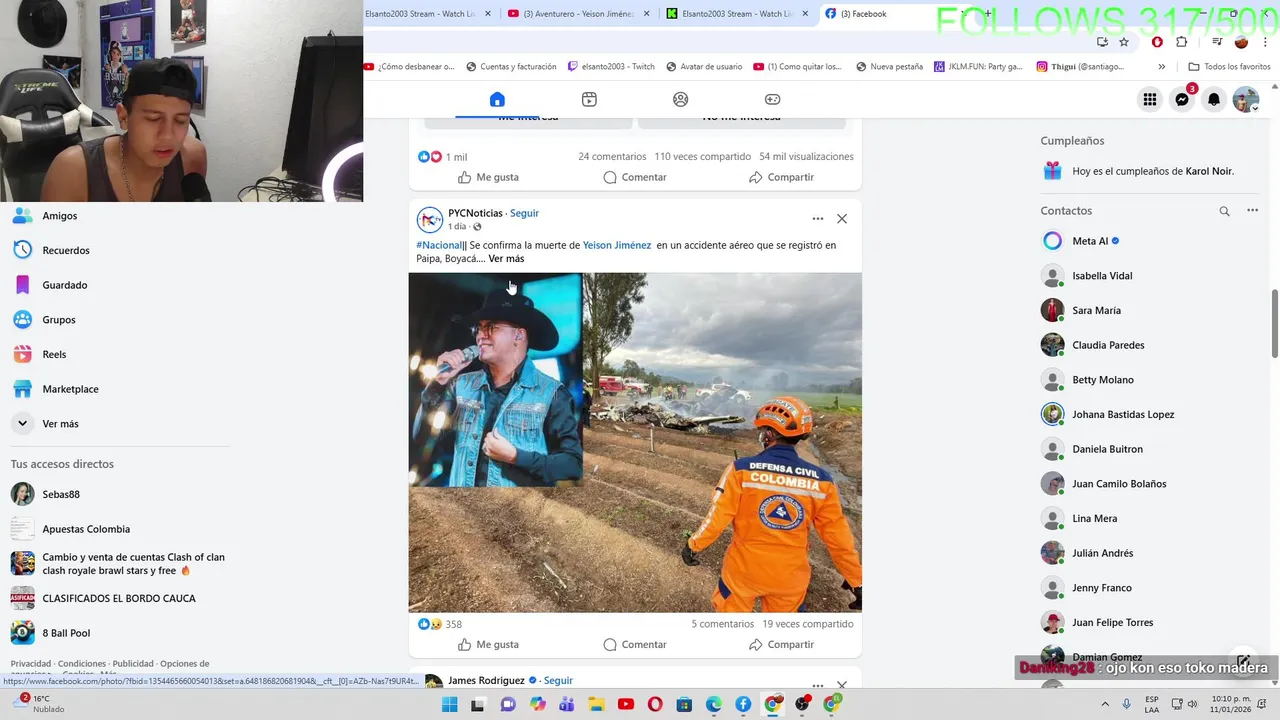Open the account profile picture menu
Image resolution: width=1280 pixels, height=720 pixels.
click(1246, 99)
